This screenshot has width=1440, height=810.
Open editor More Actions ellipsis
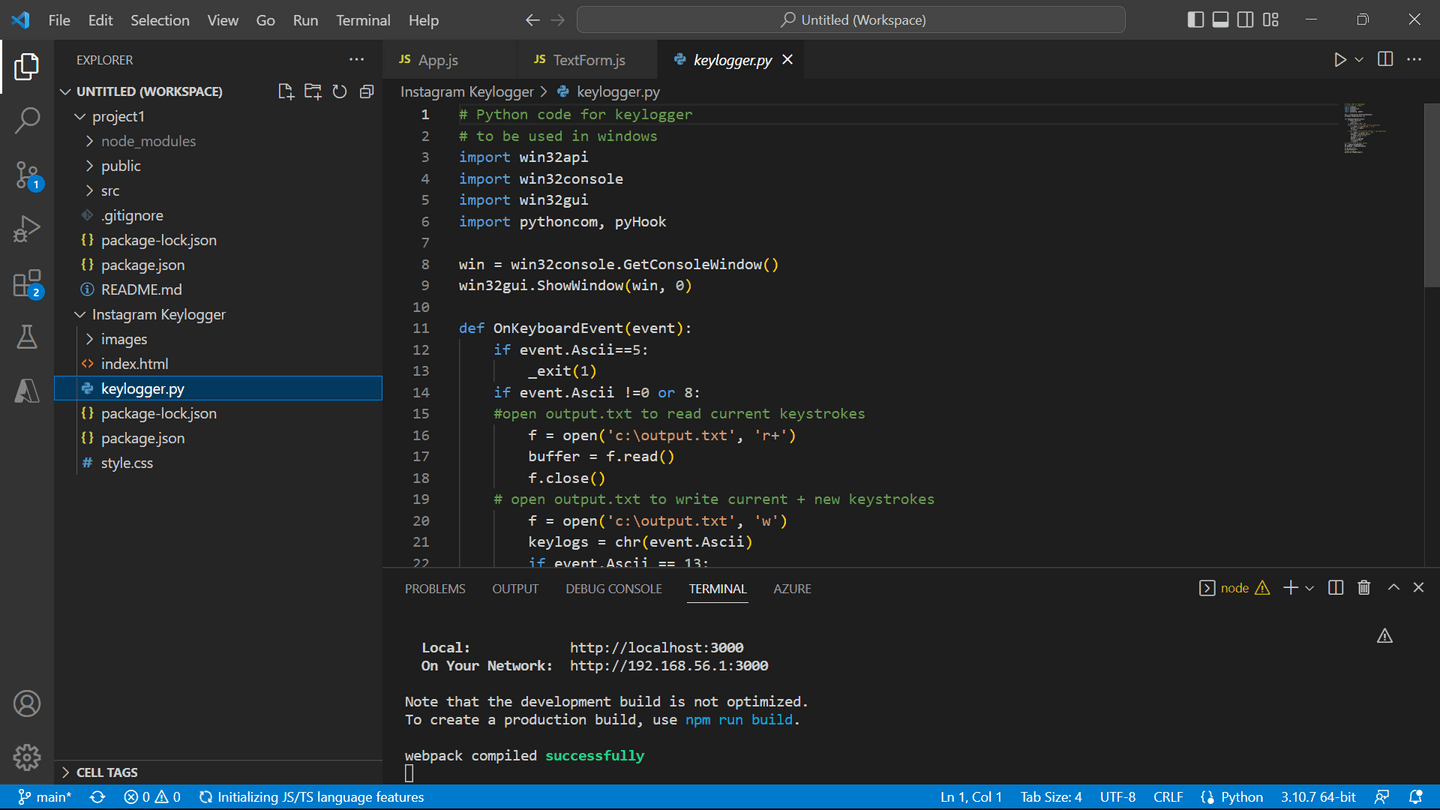1414,60
